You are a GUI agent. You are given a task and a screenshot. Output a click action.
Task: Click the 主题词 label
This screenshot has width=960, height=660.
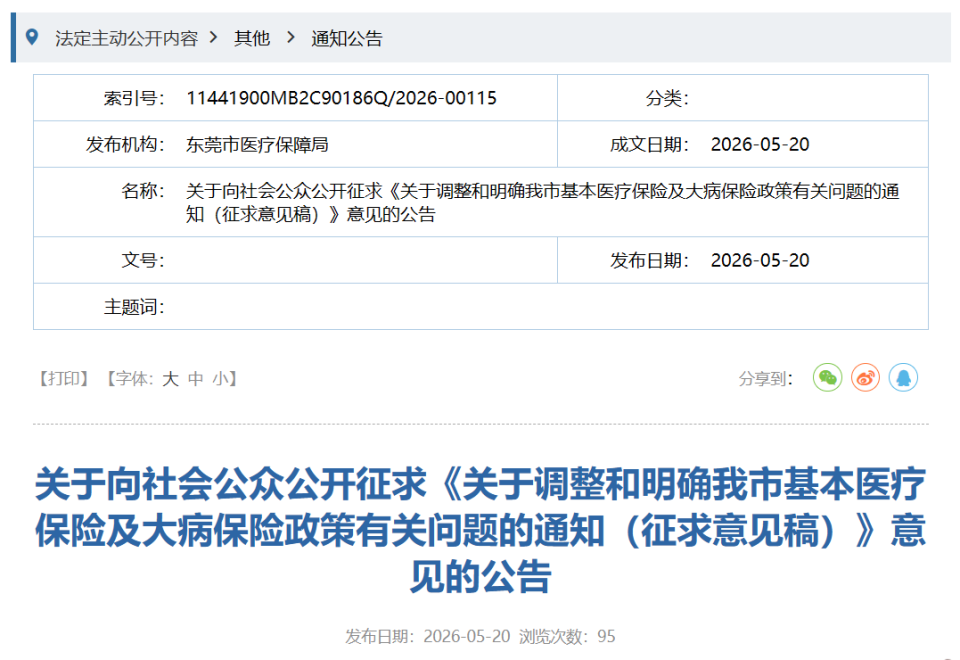(x=134, y=307)
